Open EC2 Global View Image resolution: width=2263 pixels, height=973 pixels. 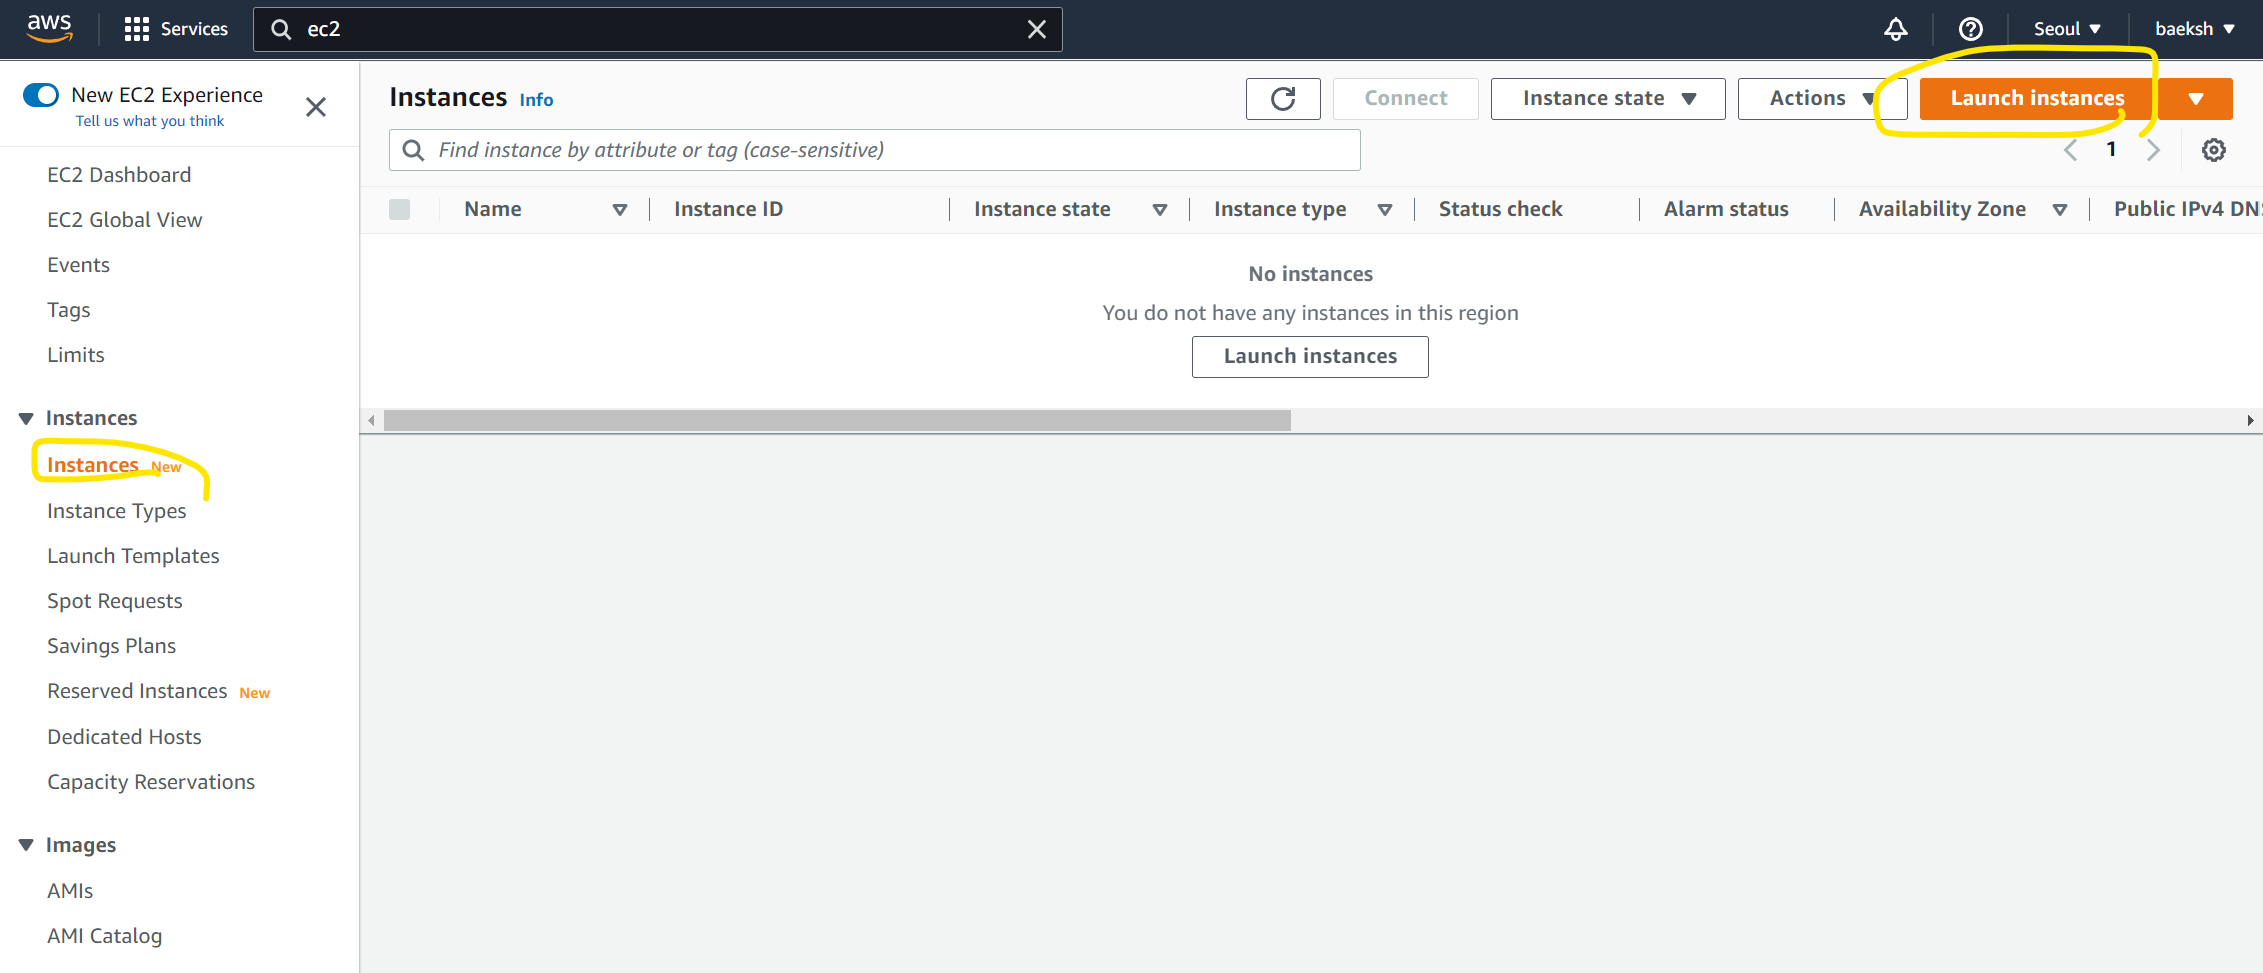[x=125, y=220]
